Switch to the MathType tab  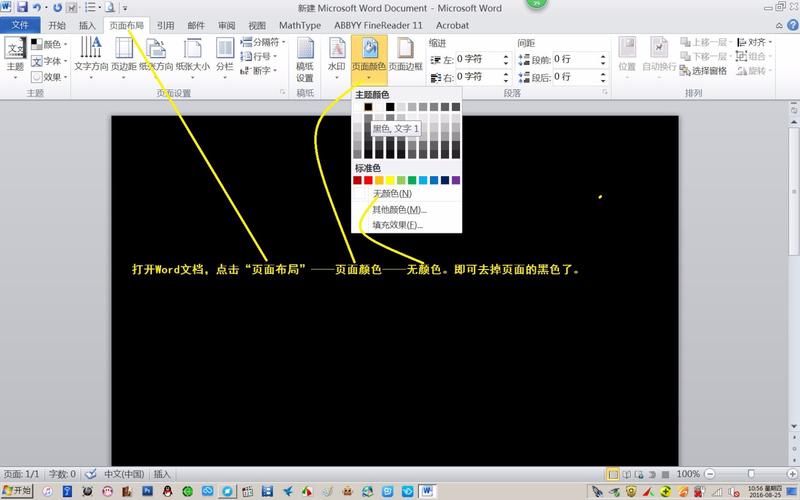point(300,25)
